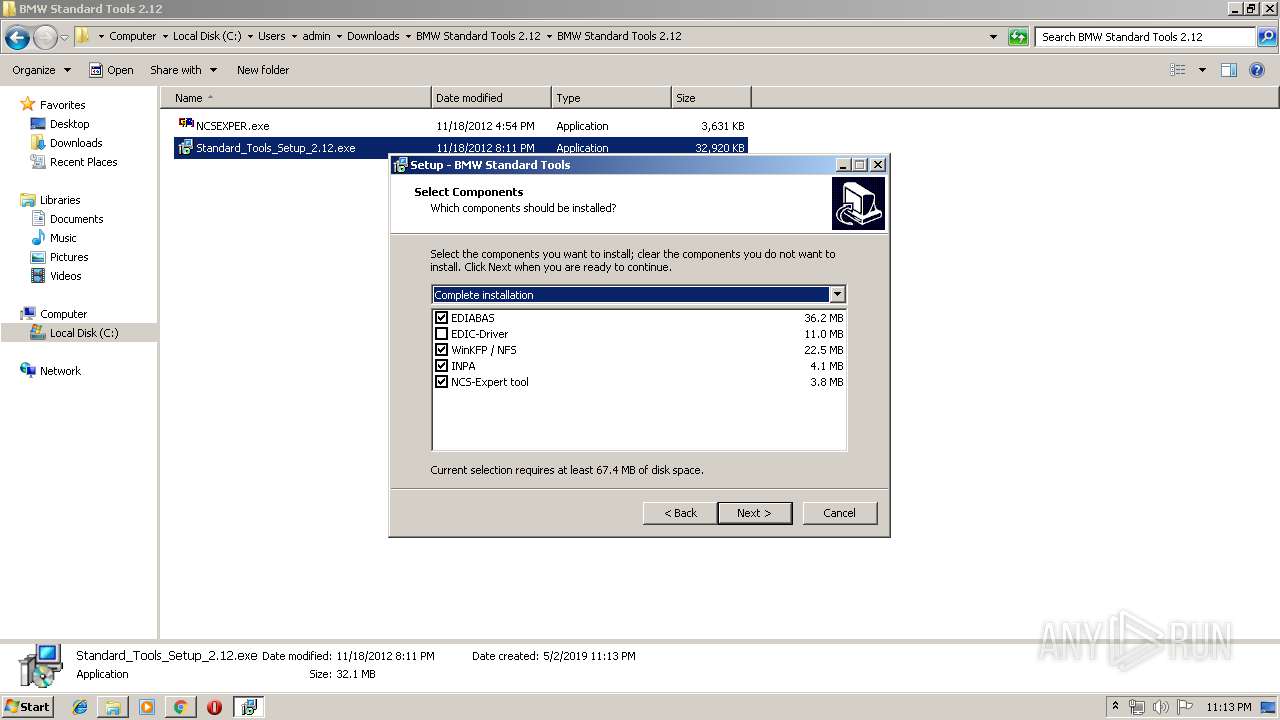
Task: Create a New folder
Action: 263,70
